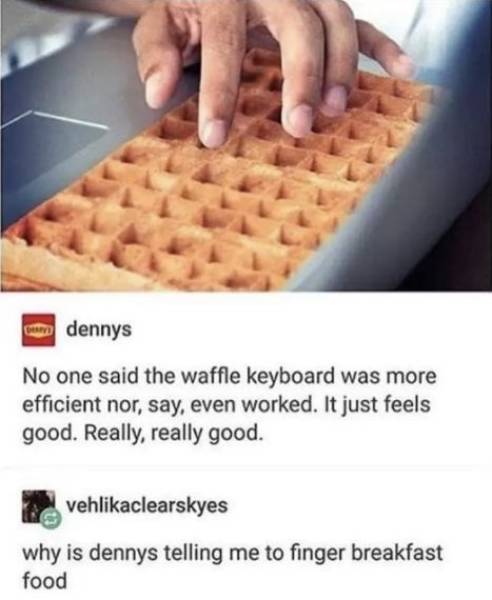Open vehlikaclearskyes' dark profile avatar
This screenshot has height=600, width=492.
(37, 506)
